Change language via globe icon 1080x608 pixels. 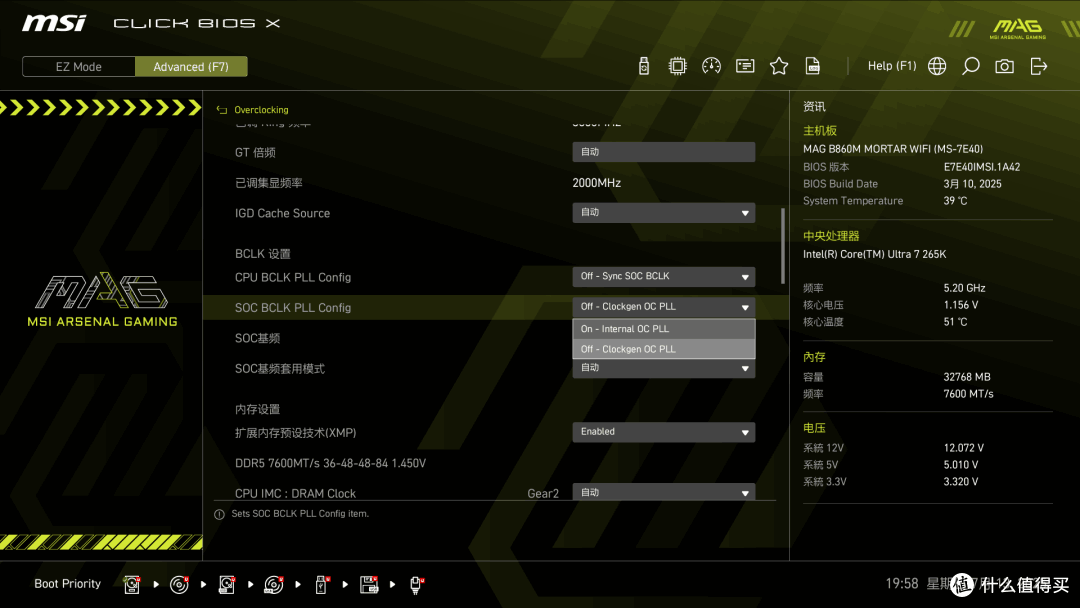[937, 66]
